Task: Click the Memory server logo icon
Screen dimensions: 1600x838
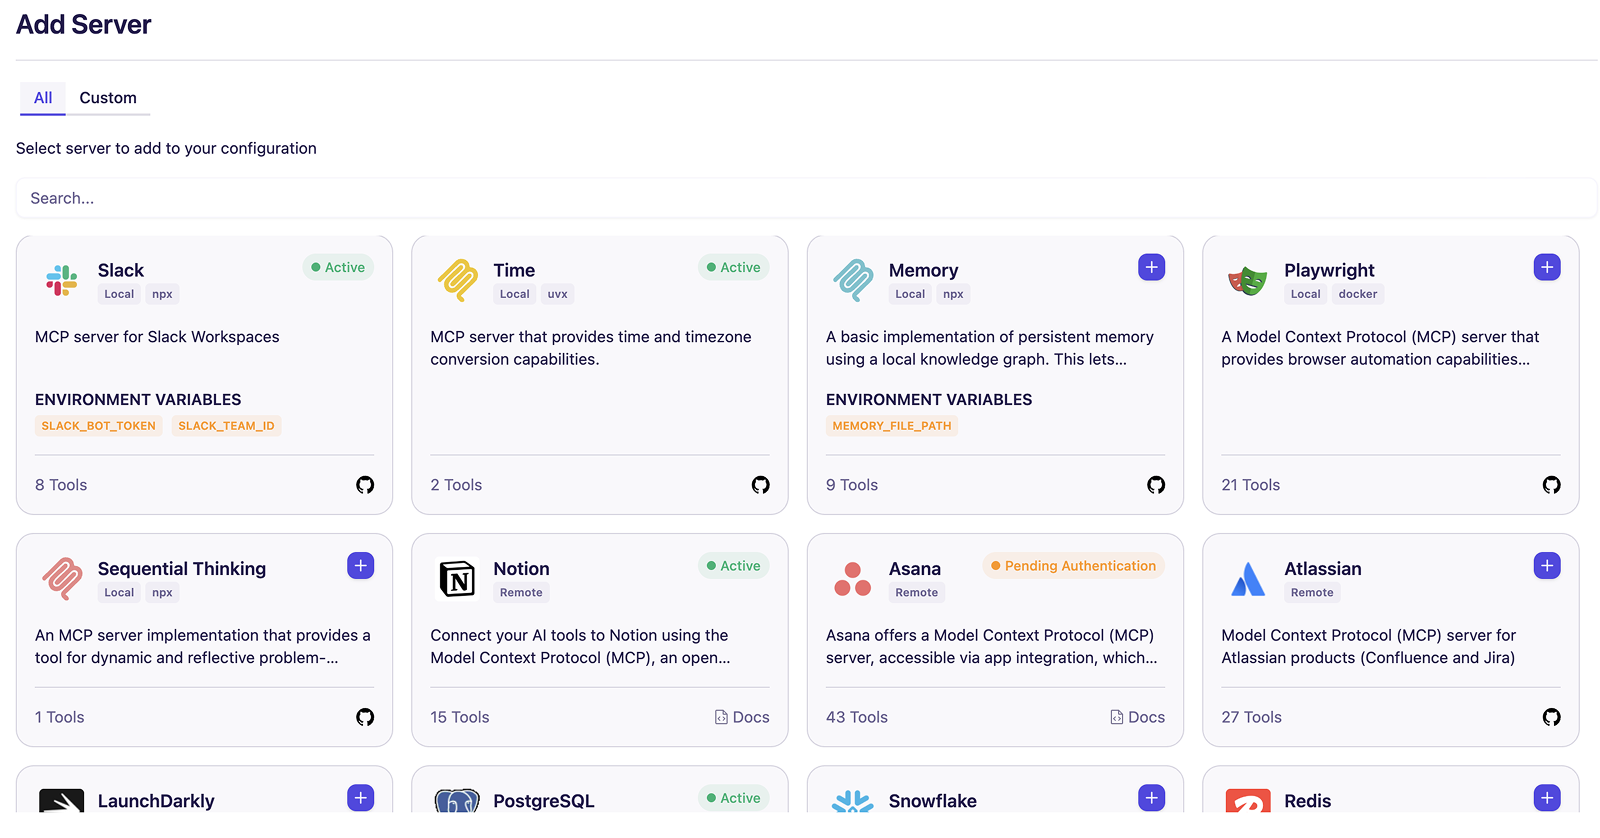Action: pos(853,281)
